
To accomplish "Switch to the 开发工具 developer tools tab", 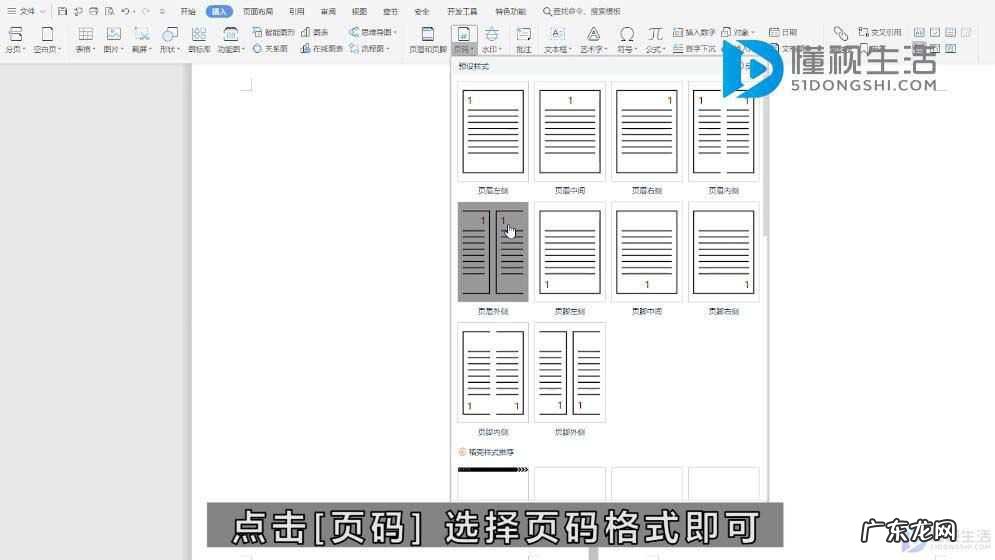I will pyautogui.click(x=462, y=11).
